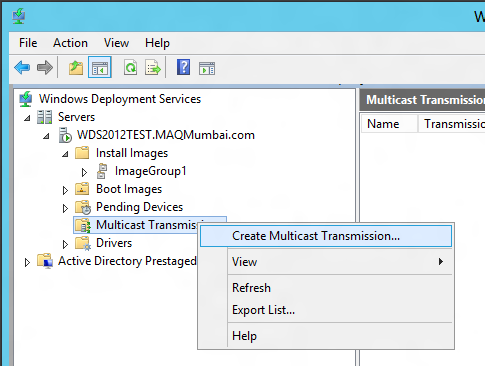Collapse the Install Images node
This screenshot has height=366, width=485.
(65, 154)
